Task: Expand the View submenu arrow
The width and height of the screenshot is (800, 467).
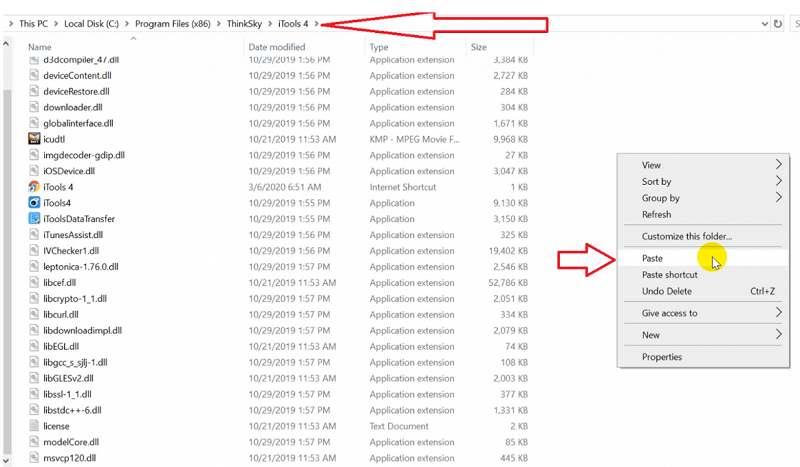Action: click(778, 165)
